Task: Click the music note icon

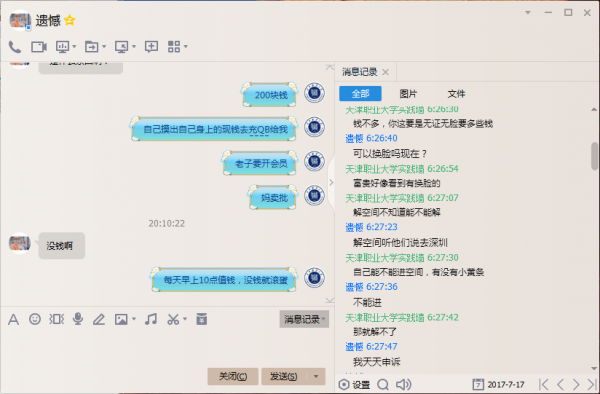Action: click(x=151, y=319)
